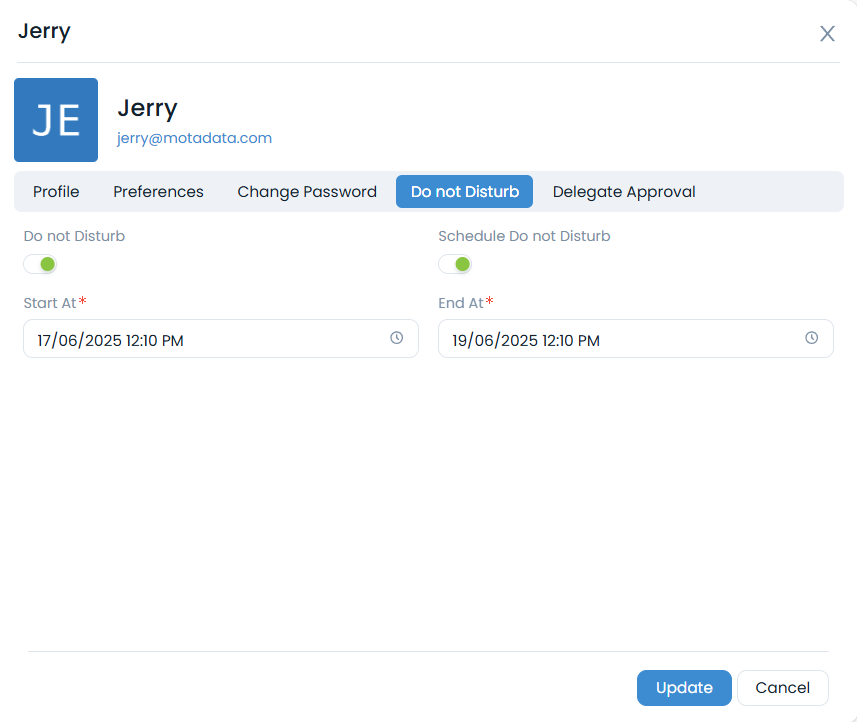Disable the Schedule Do not Disturb switch
The width and height of the screenshot is (857, 722).
pos(456,264)
